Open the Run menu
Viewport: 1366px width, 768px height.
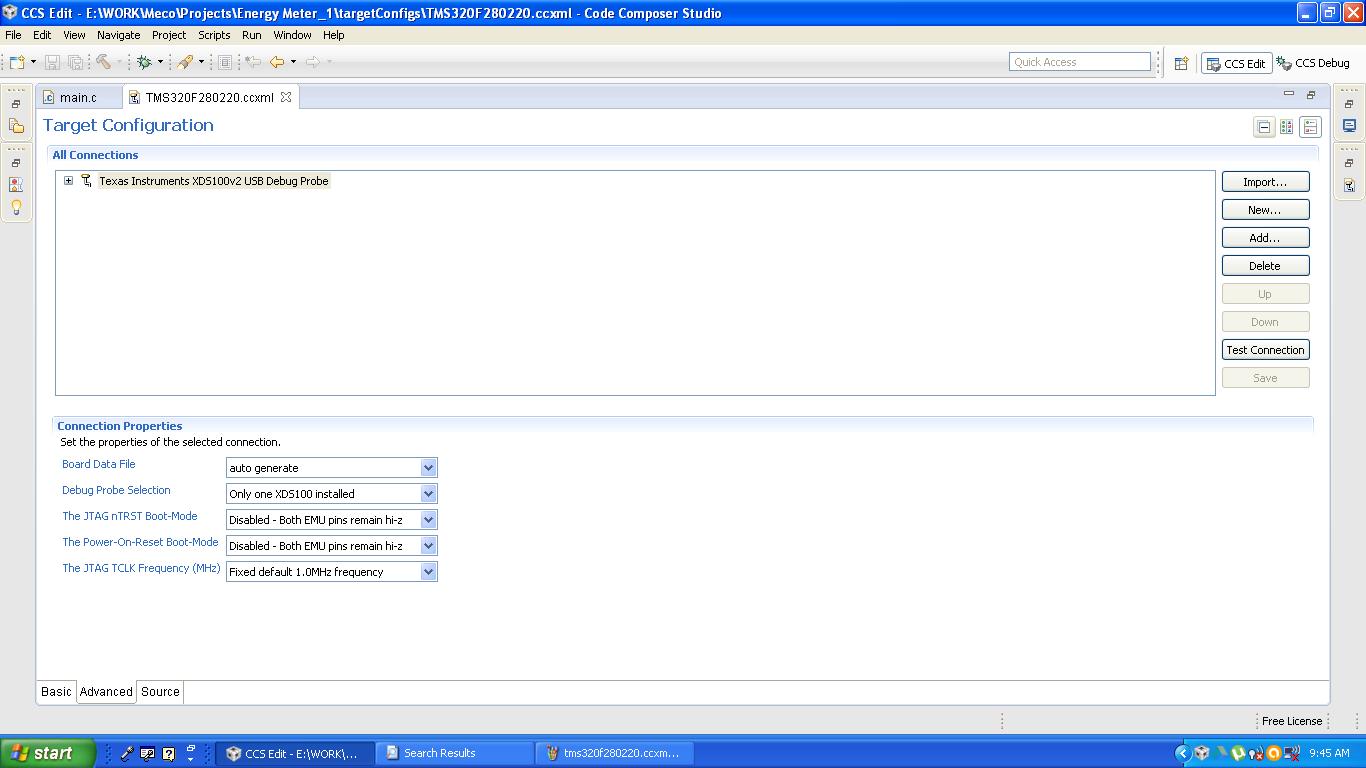point(252,35)
